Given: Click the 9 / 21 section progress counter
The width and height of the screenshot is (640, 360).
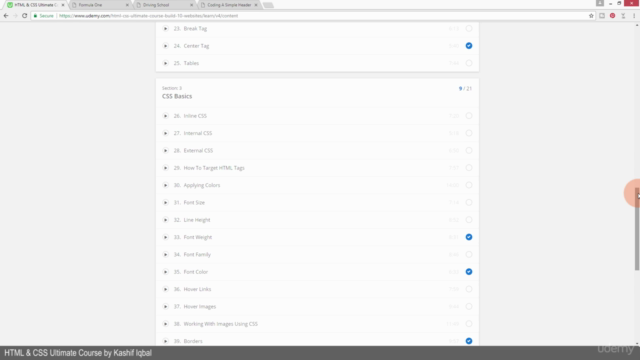Looking at the screenshot, I should 465,89.
